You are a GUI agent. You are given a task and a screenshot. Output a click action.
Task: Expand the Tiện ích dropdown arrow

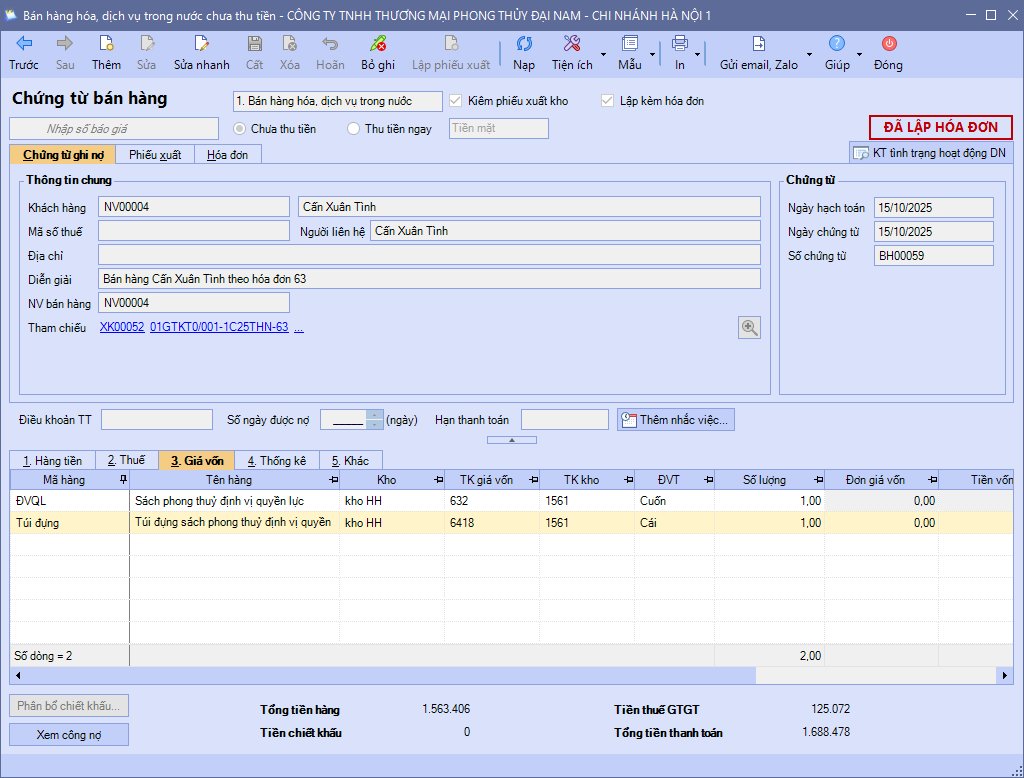[x=603, y=54]
